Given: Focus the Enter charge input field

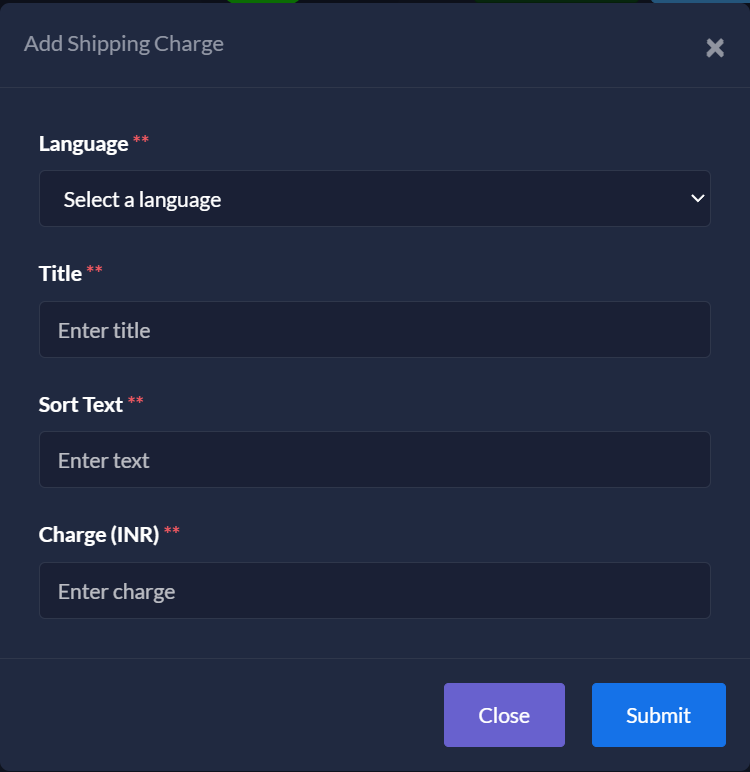Looking at the screenshot, I should coord(374,591).
